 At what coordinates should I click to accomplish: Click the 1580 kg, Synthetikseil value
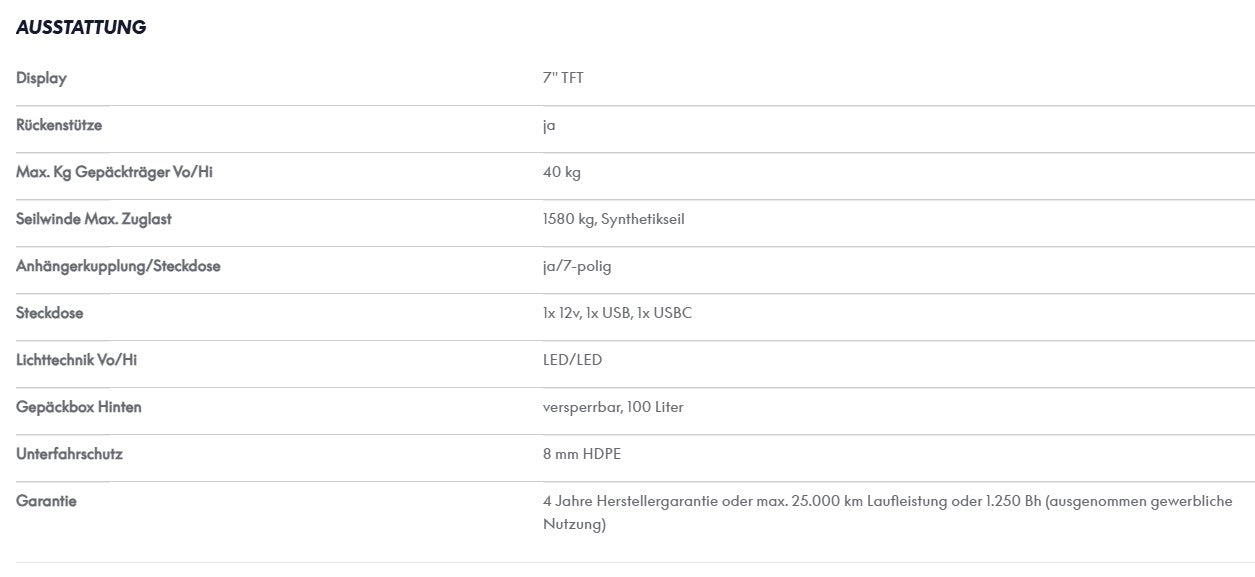pyautogui.click(x=614, y=219)
